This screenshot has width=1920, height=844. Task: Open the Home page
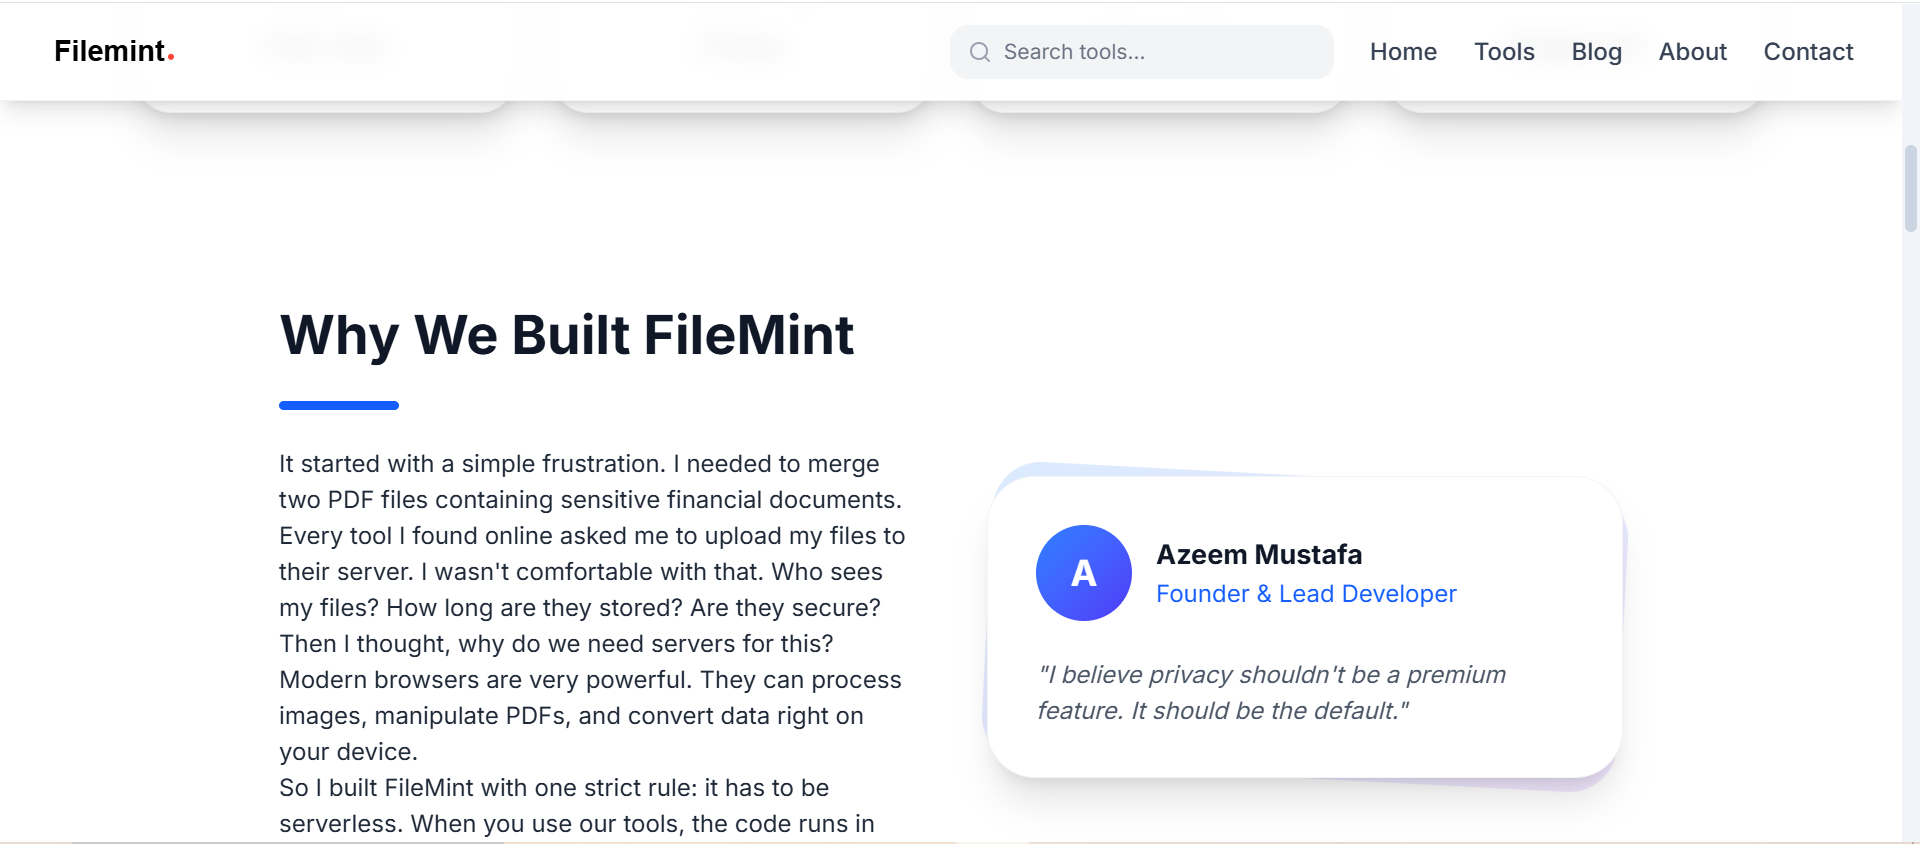pyautogui.click(x=1403, y=51)
